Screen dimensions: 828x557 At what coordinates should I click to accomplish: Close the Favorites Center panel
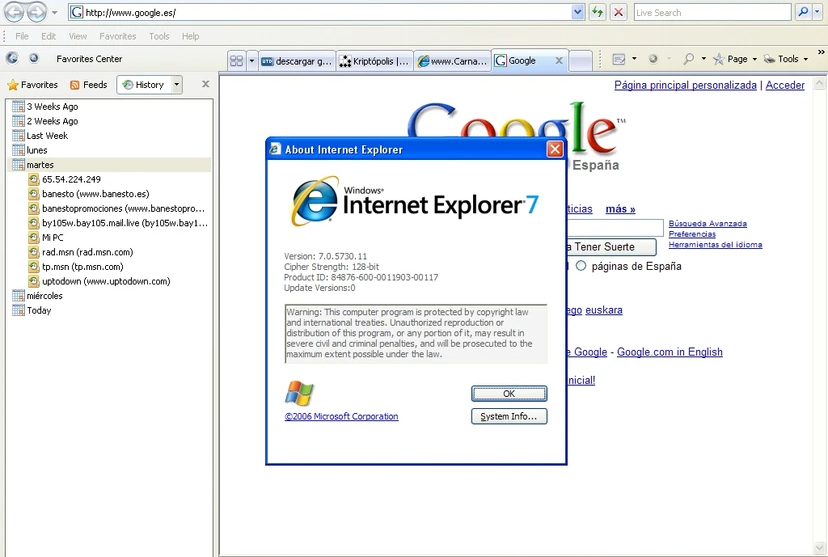(205, 84)
